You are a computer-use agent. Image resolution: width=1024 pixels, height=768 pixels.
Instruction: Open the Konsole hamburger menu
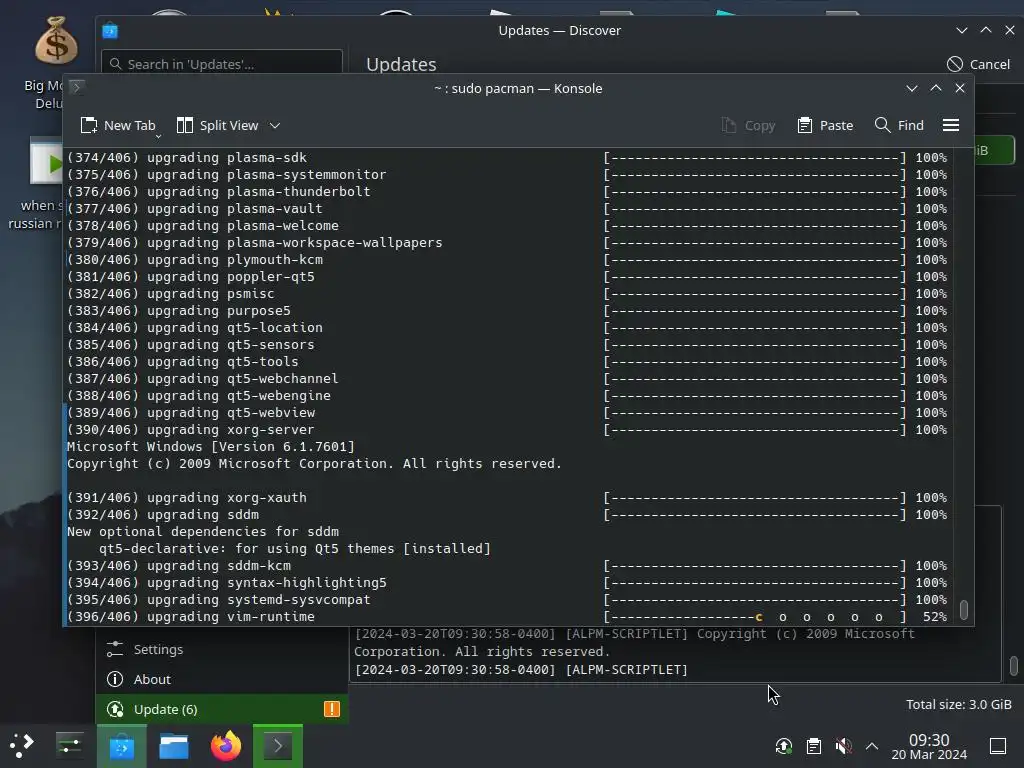coord(951,125)
